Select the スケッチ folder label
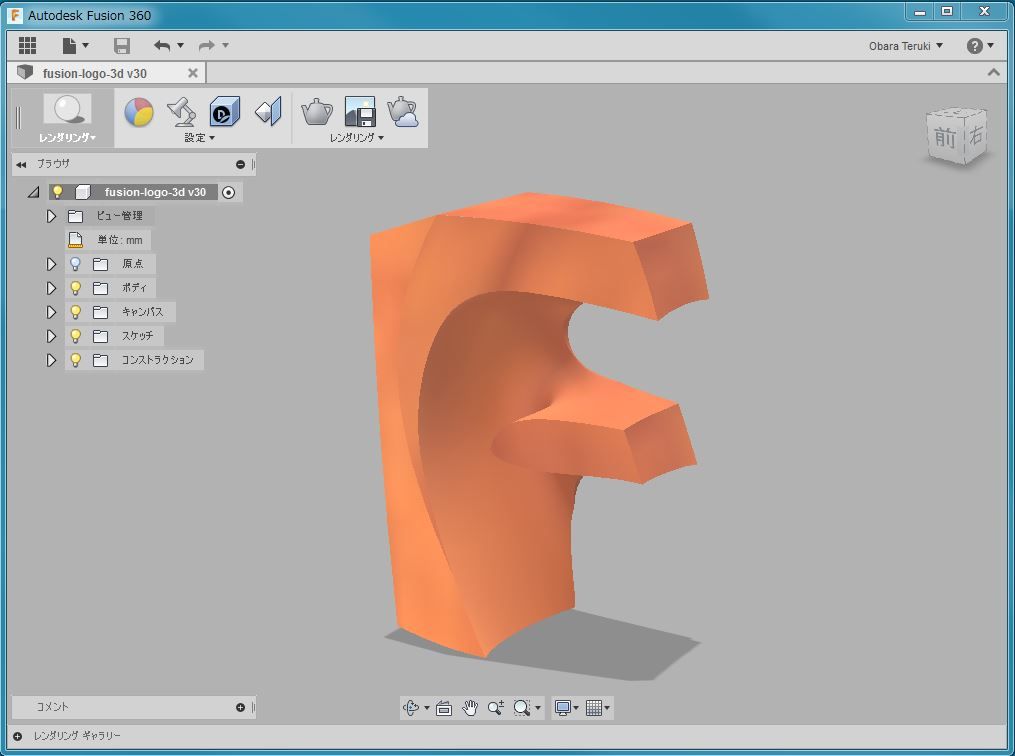Viewport: 1015px width, 756px height. (x=138, y=336)
